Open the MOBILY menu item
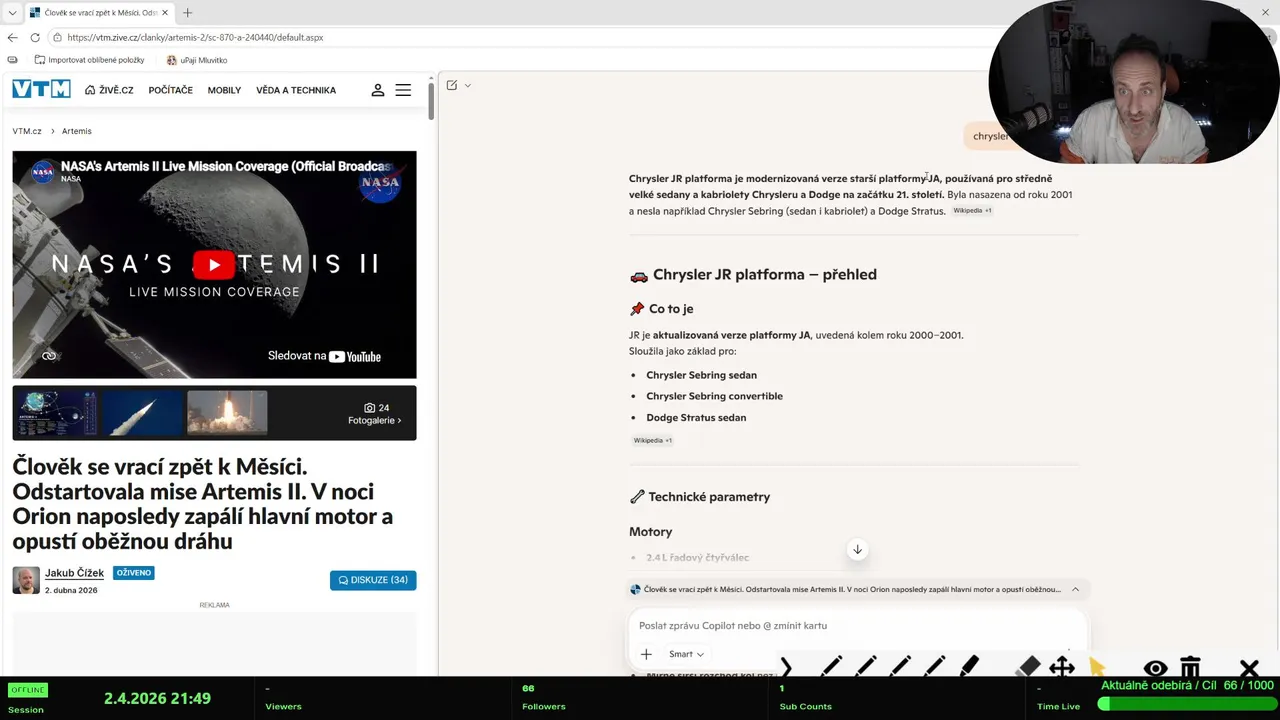Image resolution: width=1280 pixels, height=720 pixels. click(224, 90)
